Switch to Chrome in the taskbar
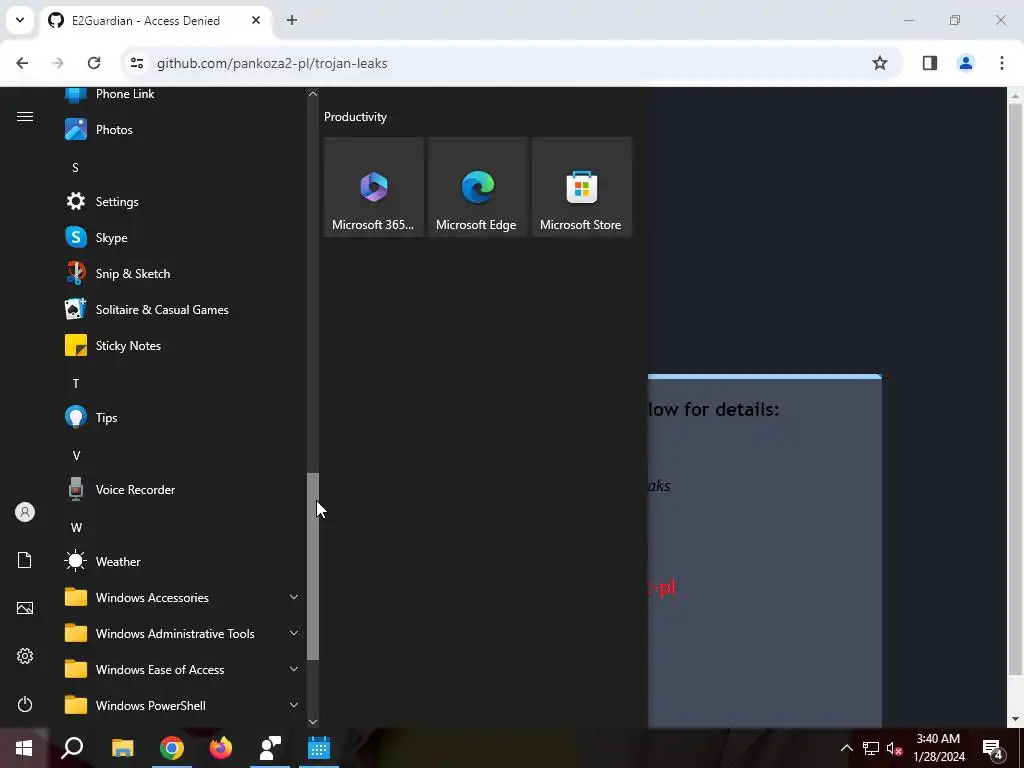The width and height of the screenshot is (1024, 768). point(172,748)
